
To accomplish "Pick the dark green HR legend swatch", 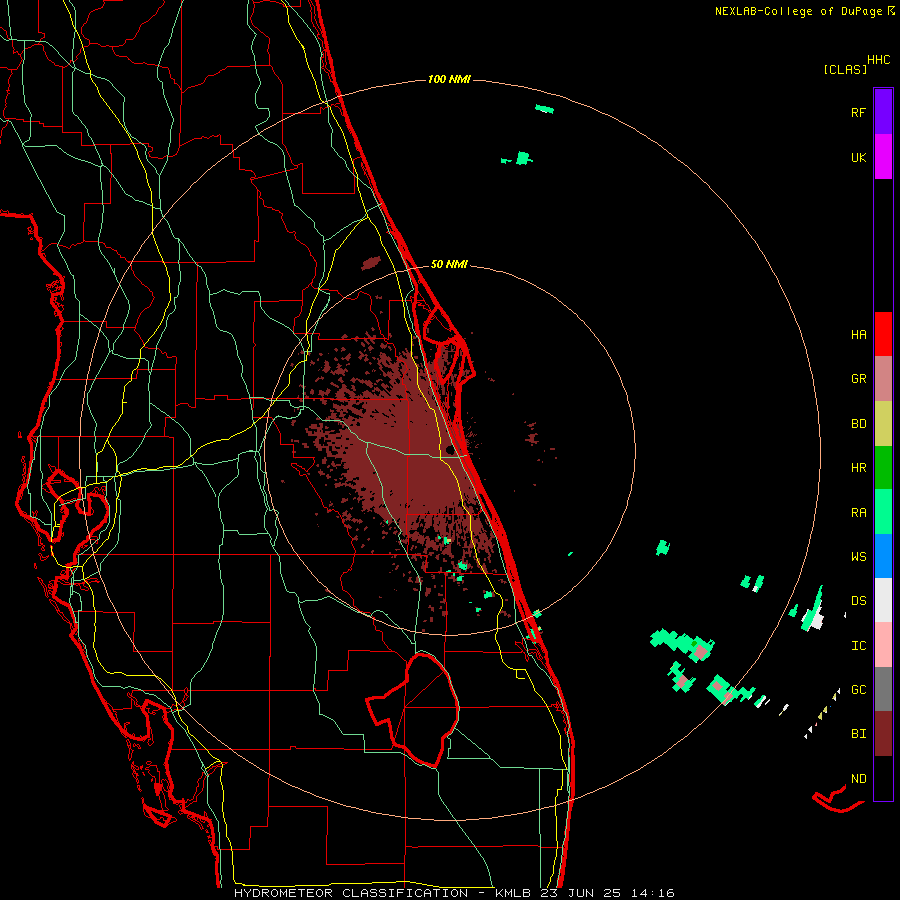I will click(x=883, y=467).
